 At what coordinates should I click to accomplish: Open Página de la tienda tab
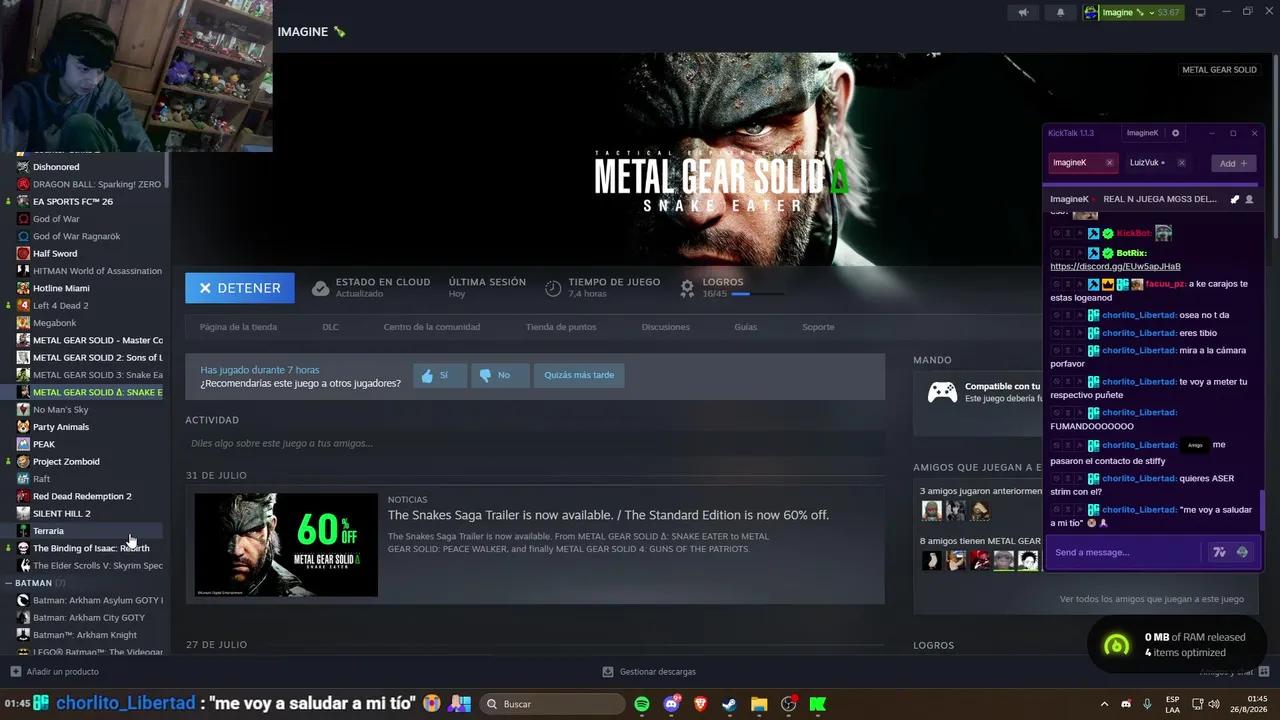pos(238,327)
